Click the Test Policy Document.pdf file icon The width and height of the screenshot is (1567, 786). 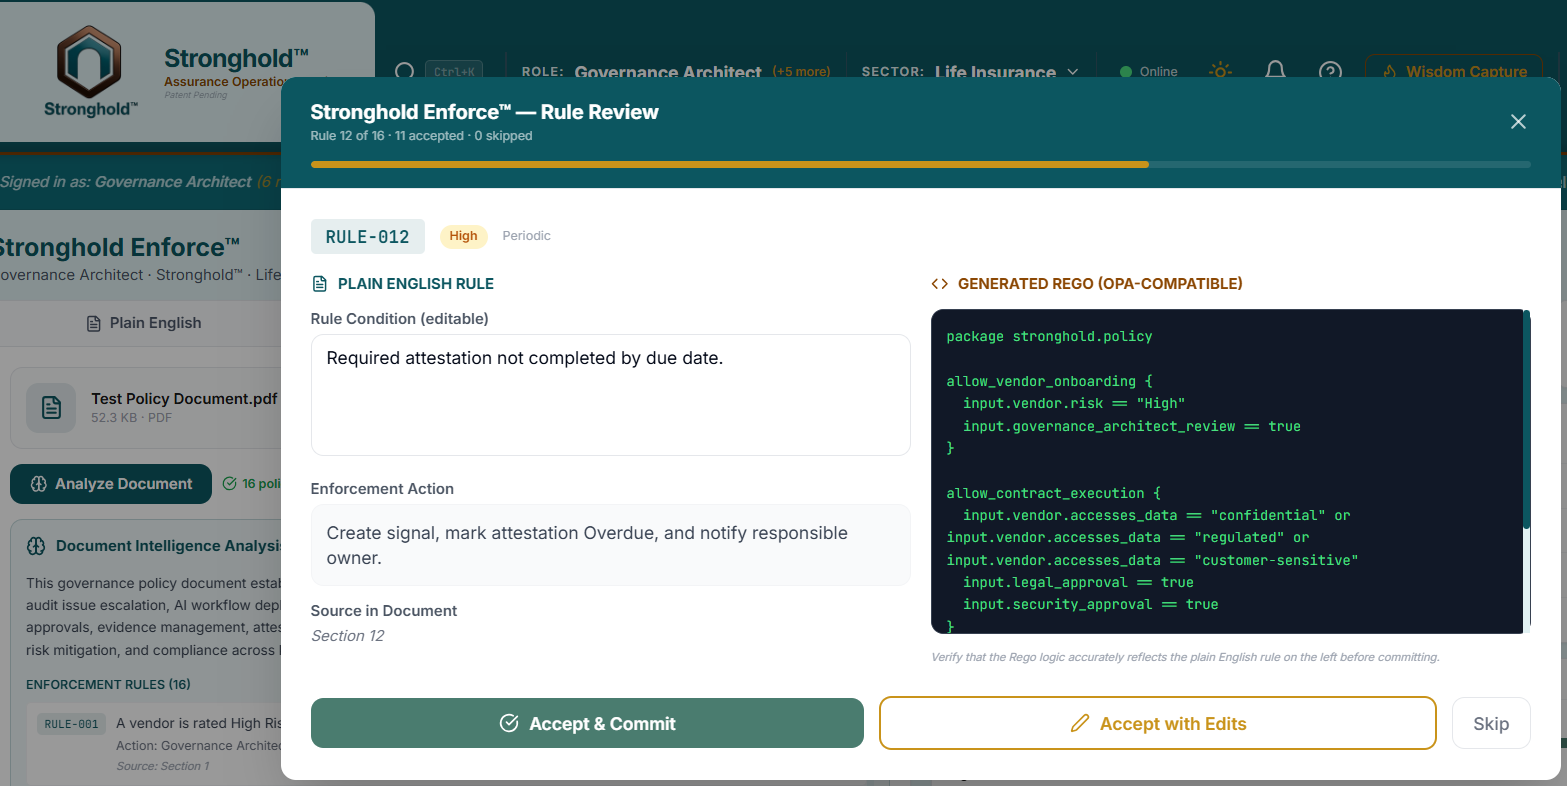point(51,408)
